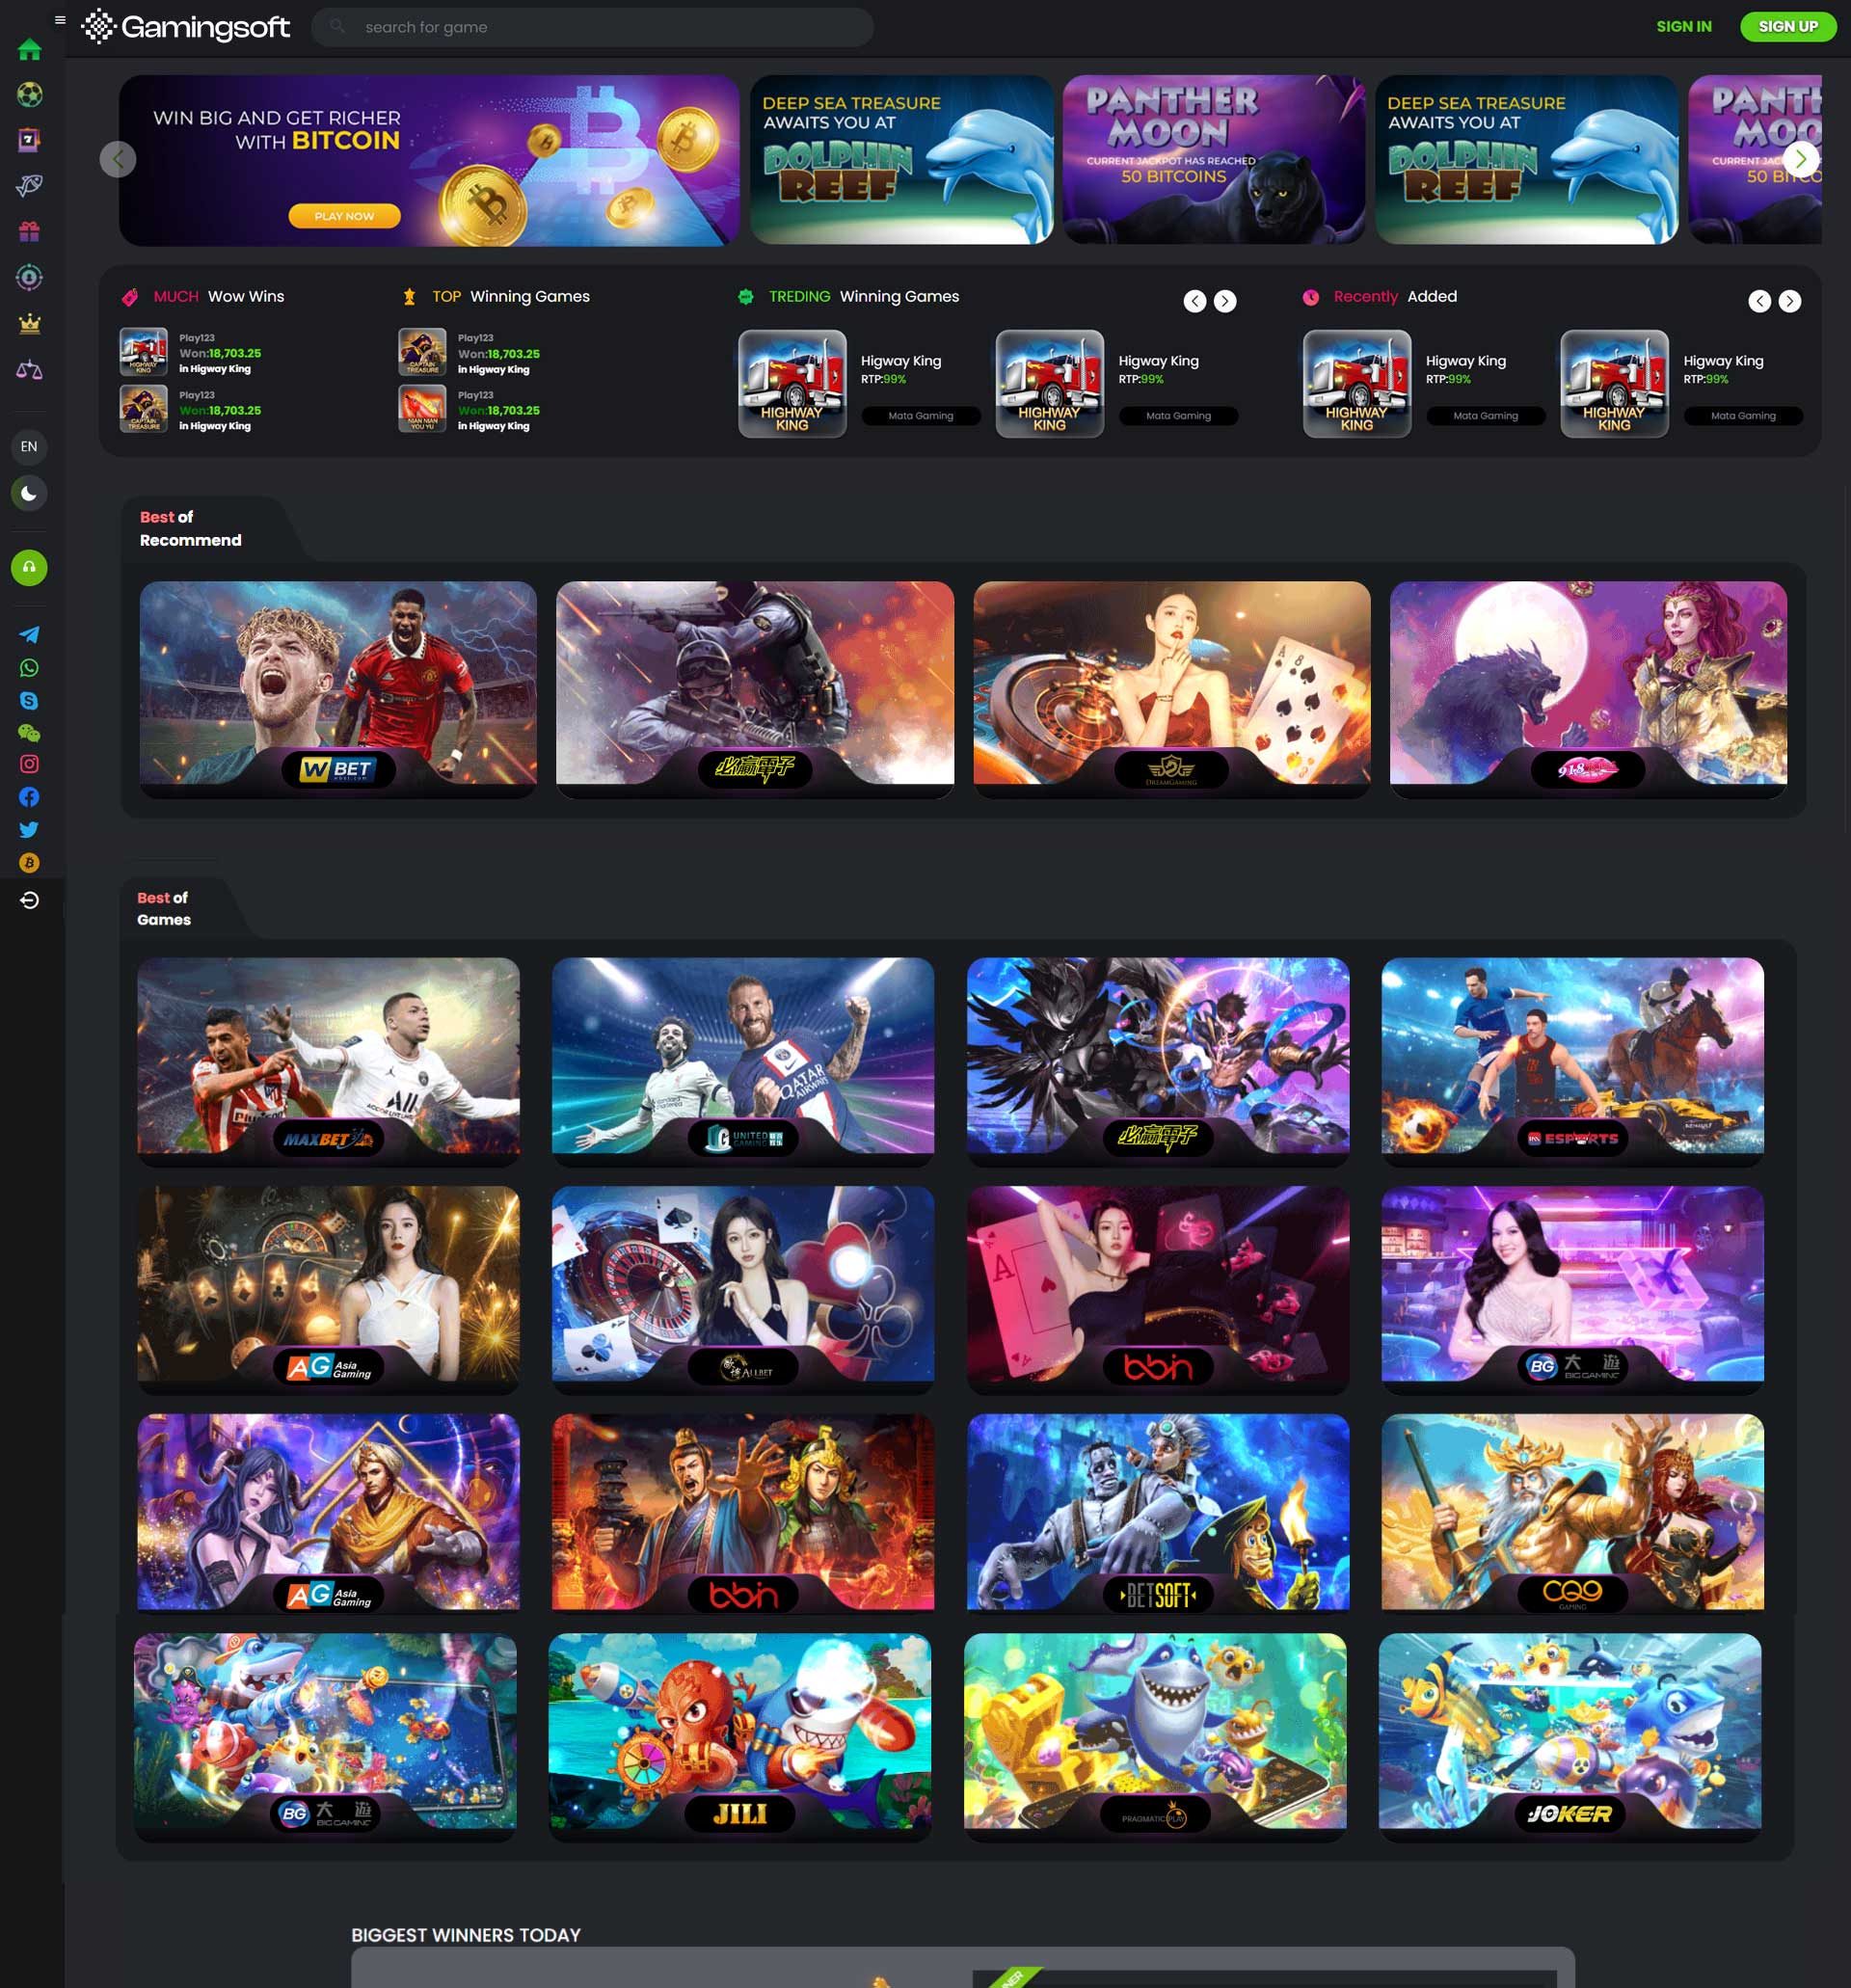Click the SIGN IN link
This screenshot has height=1988, width=1851.
(1683, 27)
